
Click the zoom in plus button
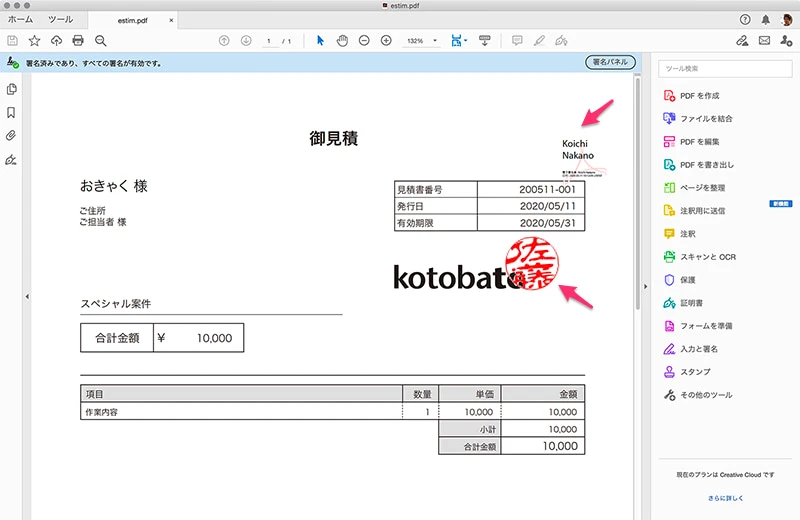tap(386, 40)
